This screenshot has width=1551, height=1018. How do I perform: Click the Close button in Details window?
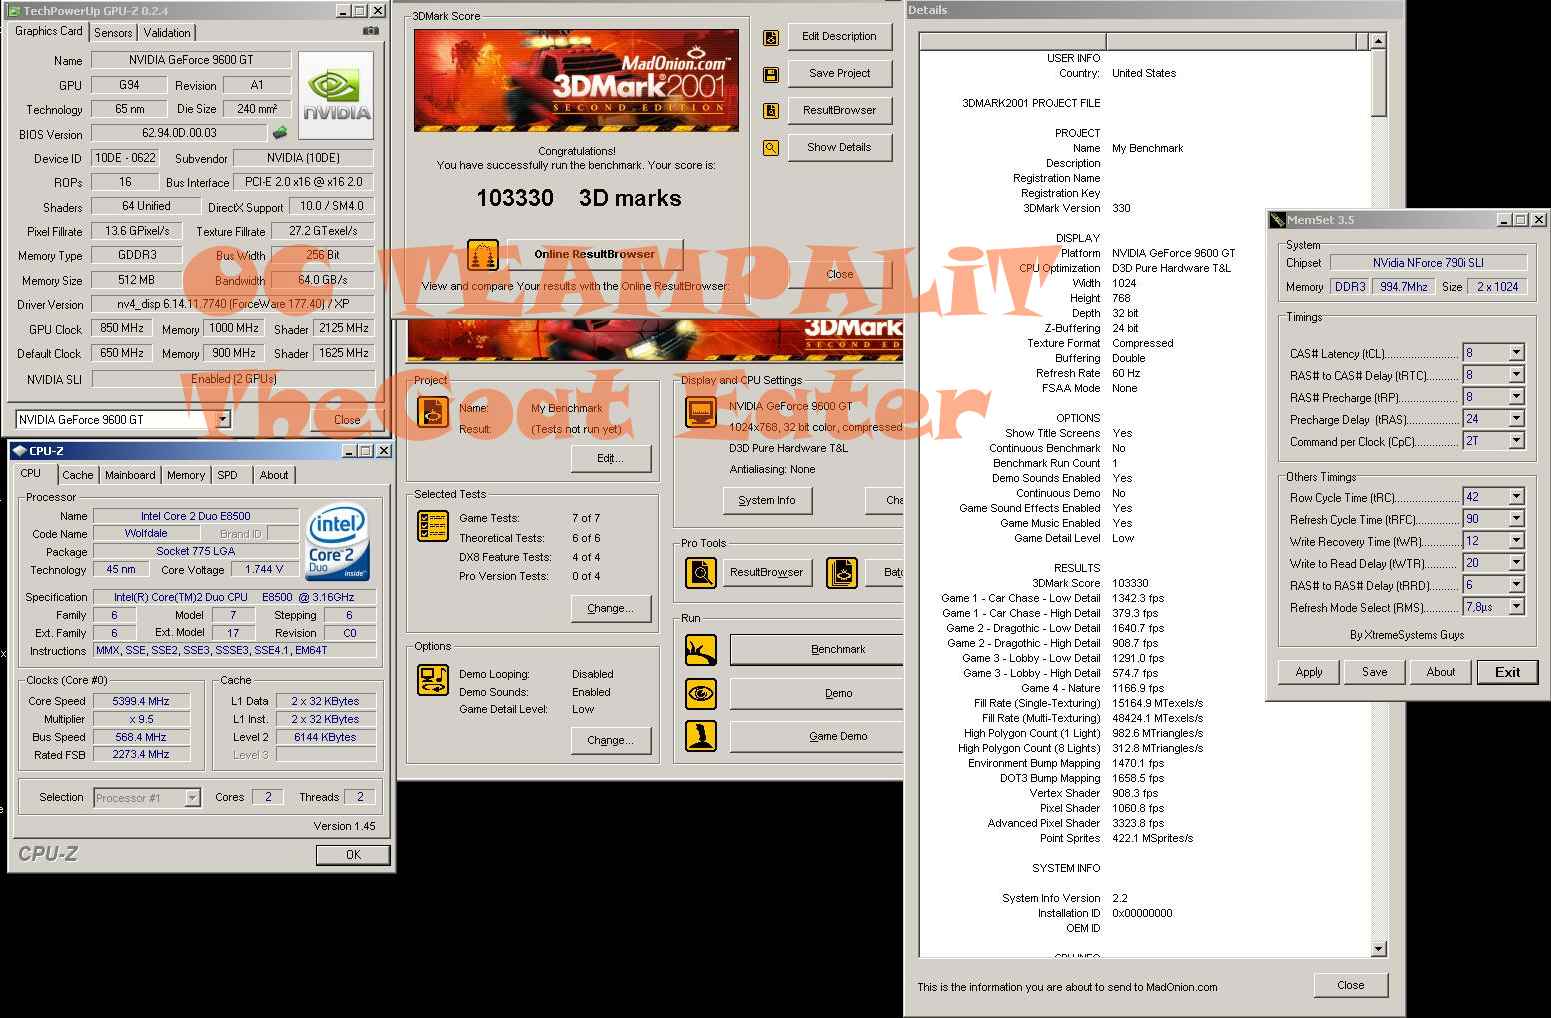(x=1350, y=985)
